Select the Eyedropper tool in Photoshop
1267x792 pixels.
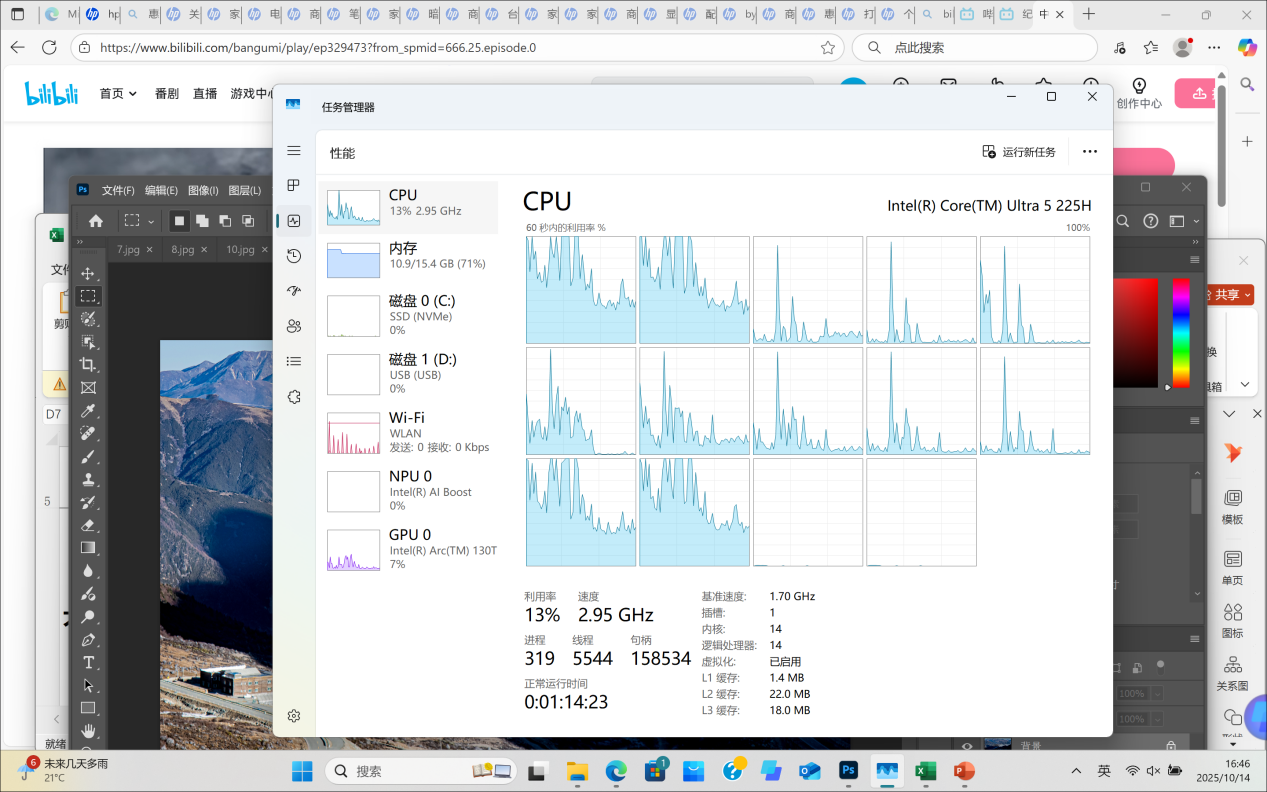[88, 411]
